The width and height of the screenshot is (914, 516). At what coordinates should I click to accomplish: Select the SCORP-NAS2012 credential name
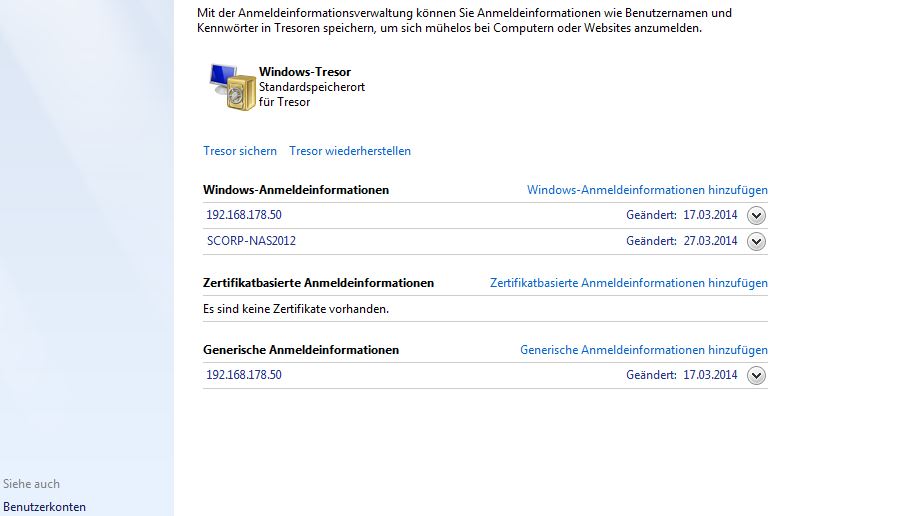click(x=251, y=241)
